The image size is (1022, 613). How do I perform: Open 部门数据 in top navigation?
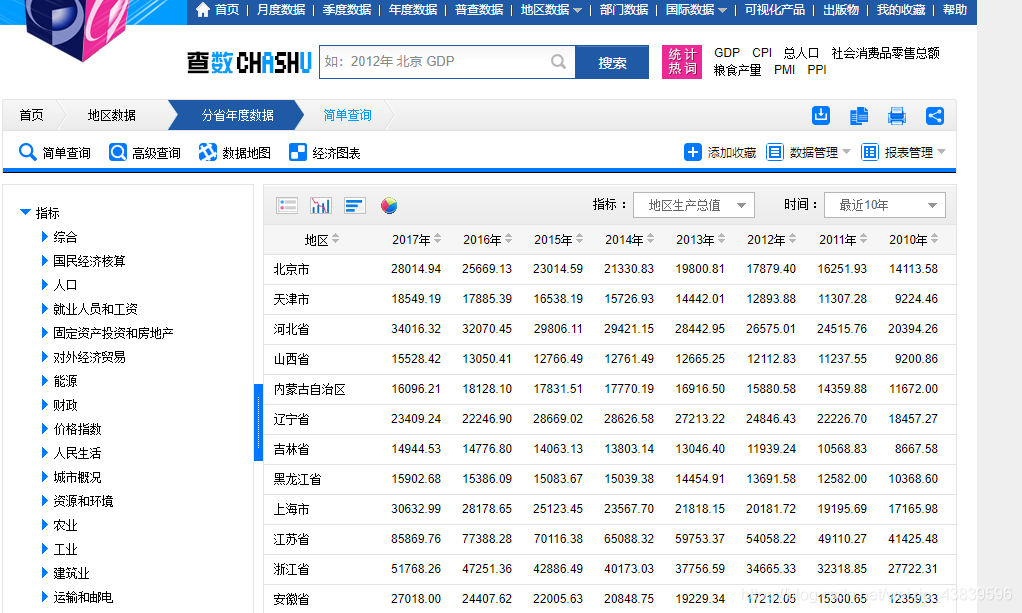tap(624, 10)
